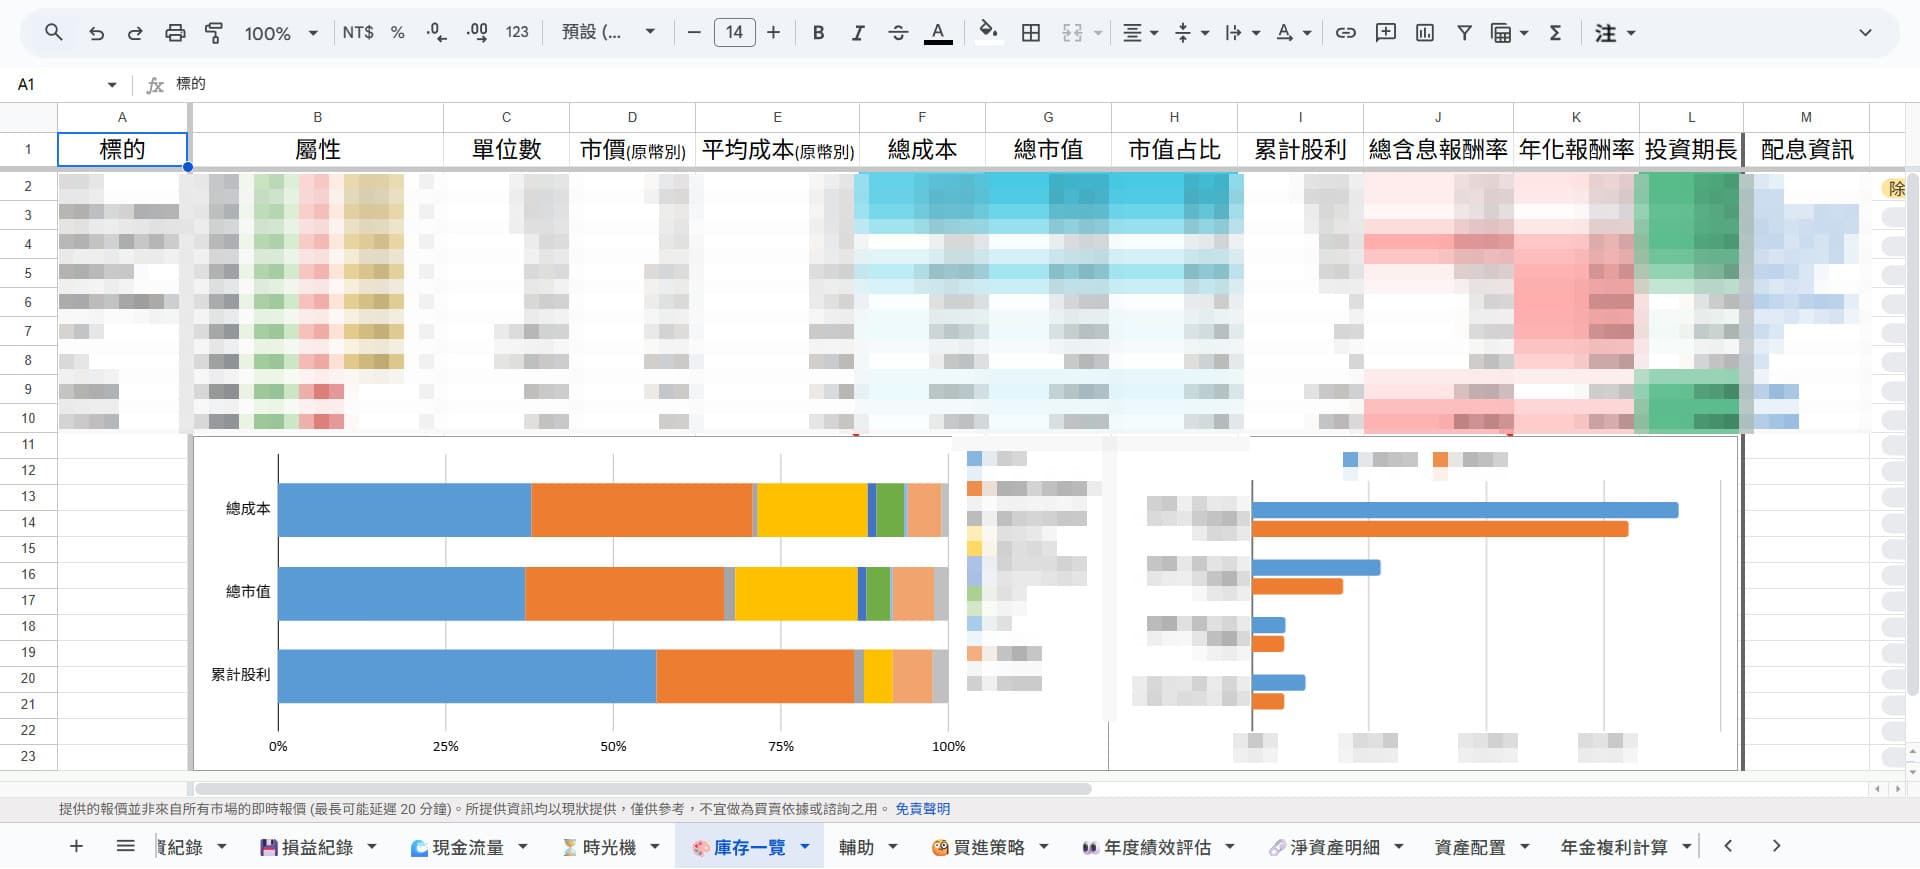Toggle strikethrough formatting
This screenshot has width=1920, height=869.
pos(898,33)
